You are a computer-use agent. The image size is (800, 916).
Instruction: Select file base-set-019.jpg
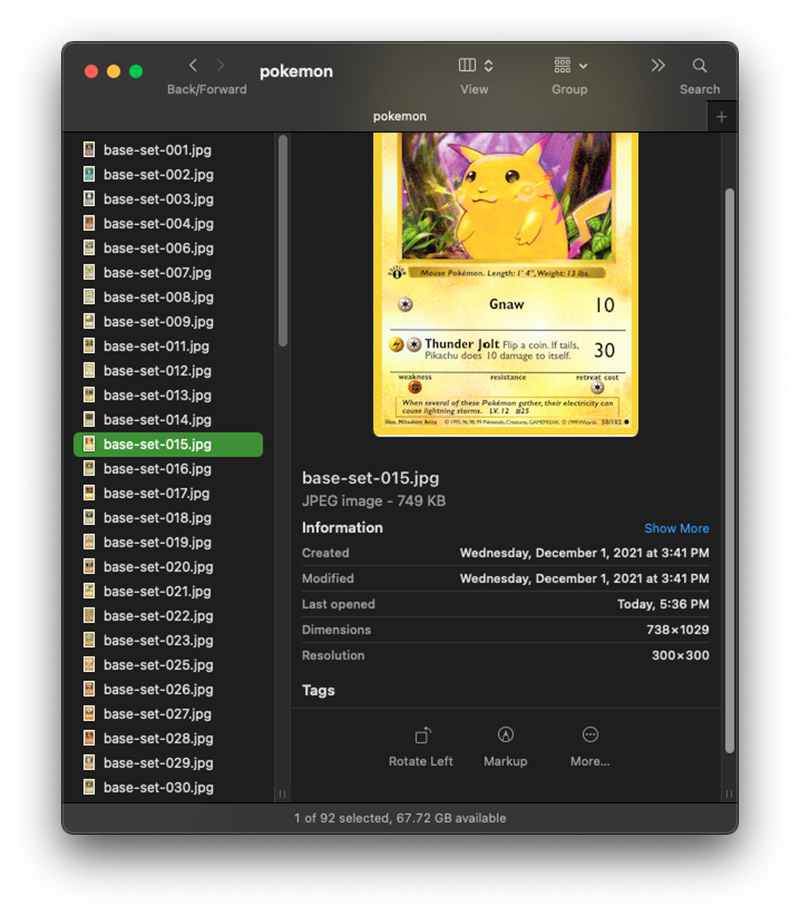[168, 543]
